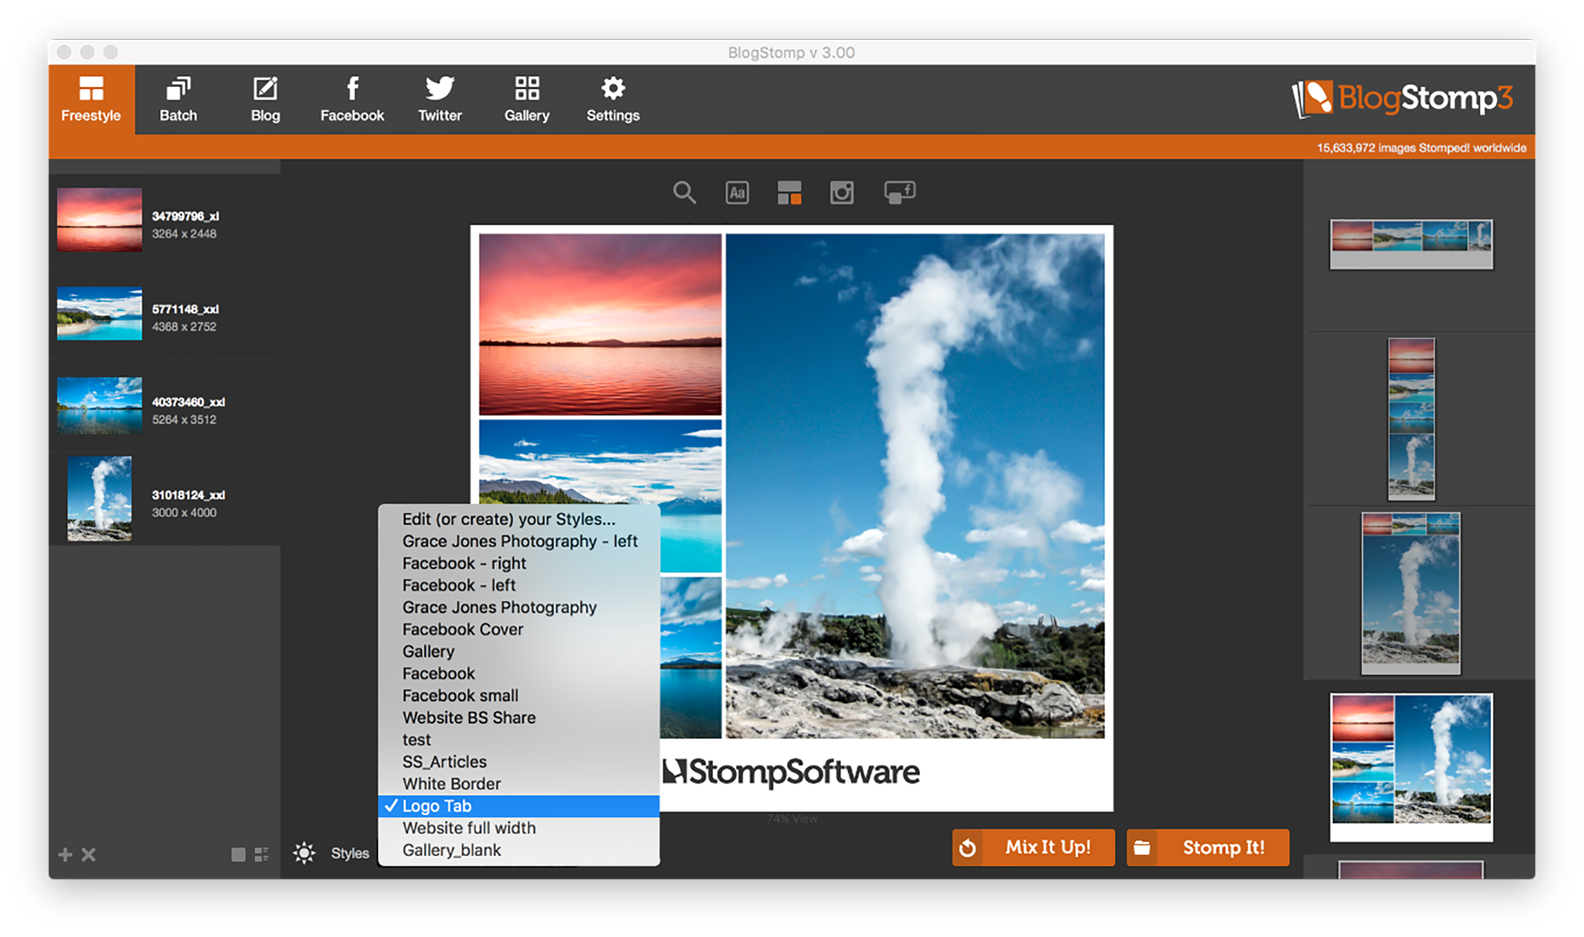Choose layout with three small images on top

[x=1411, y=593]
